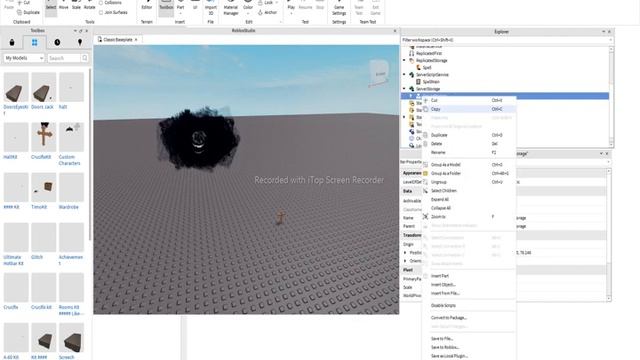Choose Duplicate from the context menu
Viewport: 640px width, 360px height.
click(x=469, y=135)
